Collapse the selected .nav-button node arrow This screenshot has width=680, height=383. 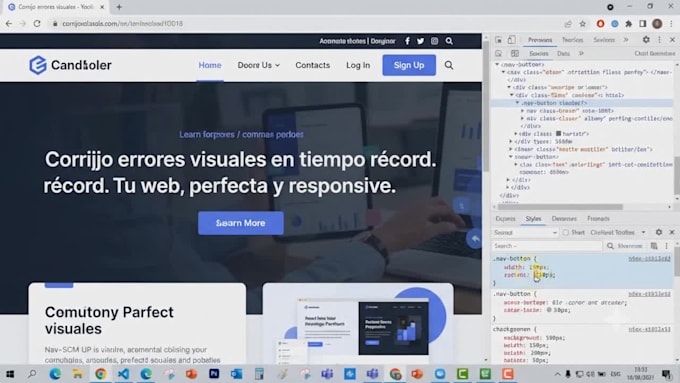click(517, 103)
